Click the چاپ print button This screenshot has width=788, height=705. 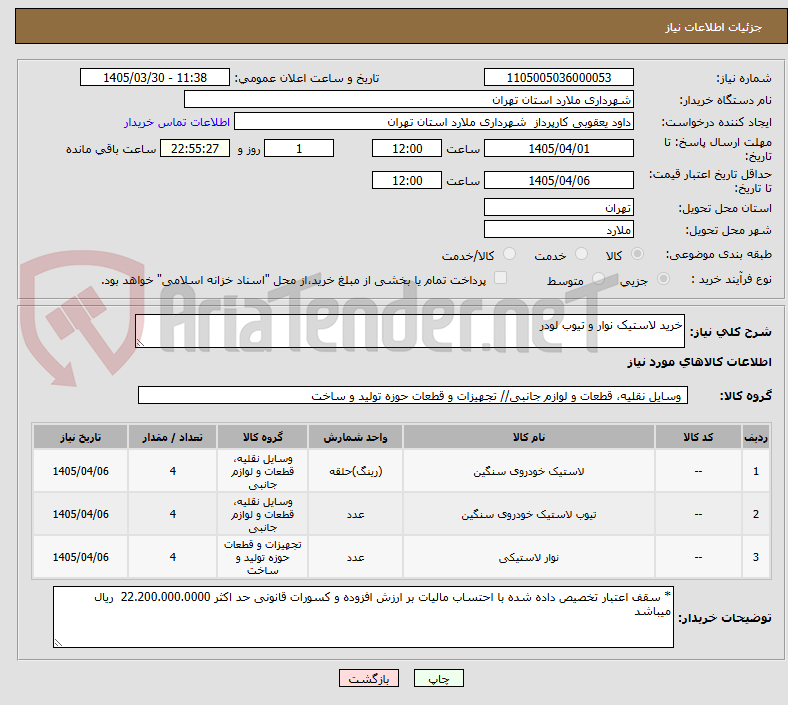[439, 678]
